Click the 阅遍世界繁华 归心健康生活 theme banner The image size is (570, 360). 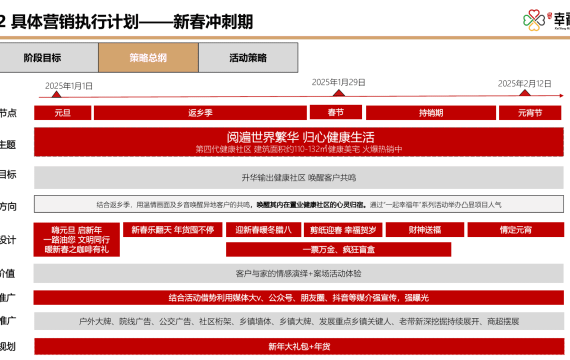(x=299, y=142)
